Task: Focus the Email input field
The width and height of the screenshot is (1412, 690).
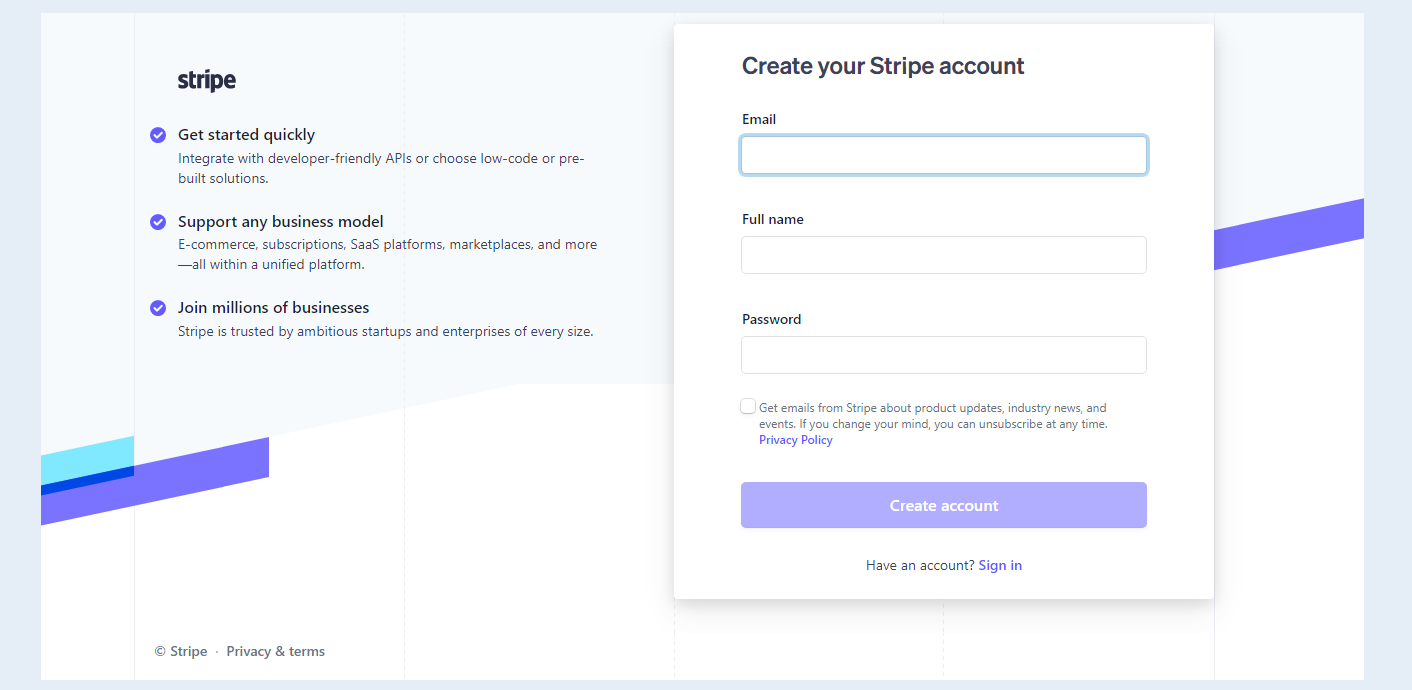Action: pyautogui.click(x=944, y=155)
